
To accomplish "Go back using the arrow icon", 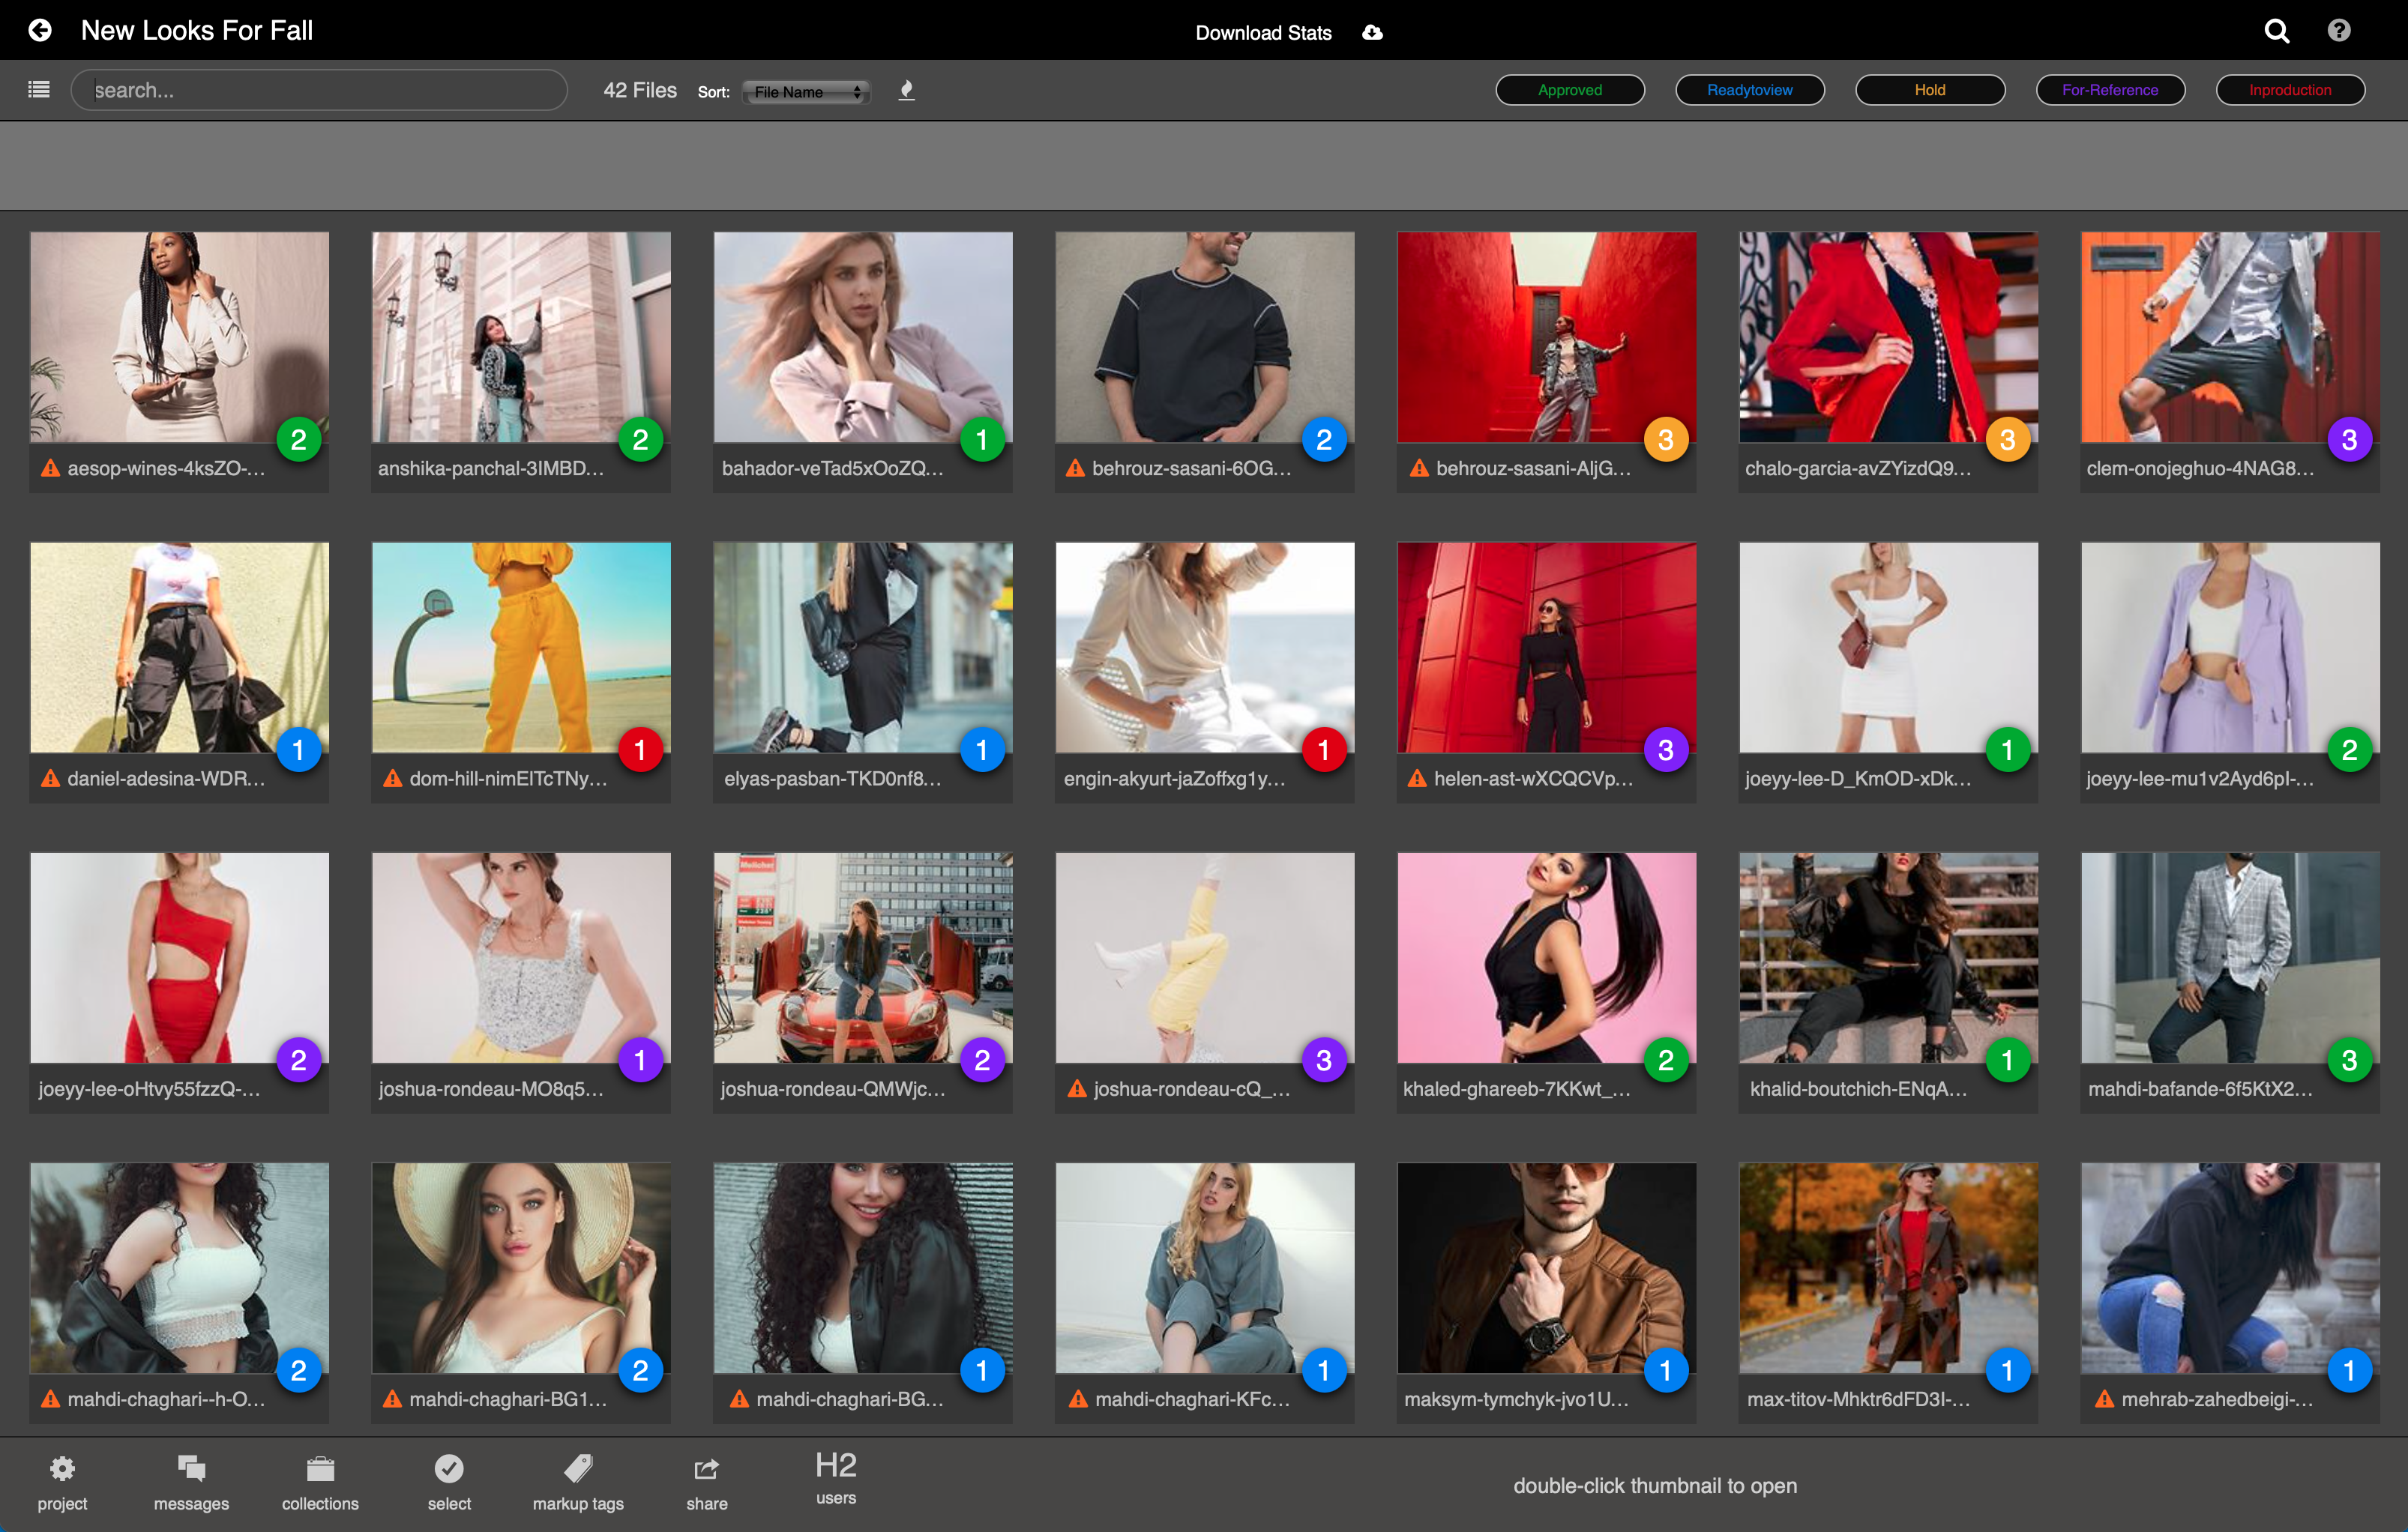I will coord(40,30).
